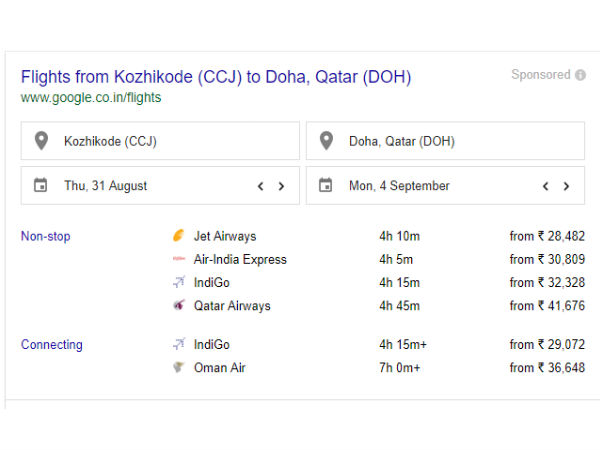Go to previous departure date
Screen dimensions: 600x450
[x=260, y=186]
